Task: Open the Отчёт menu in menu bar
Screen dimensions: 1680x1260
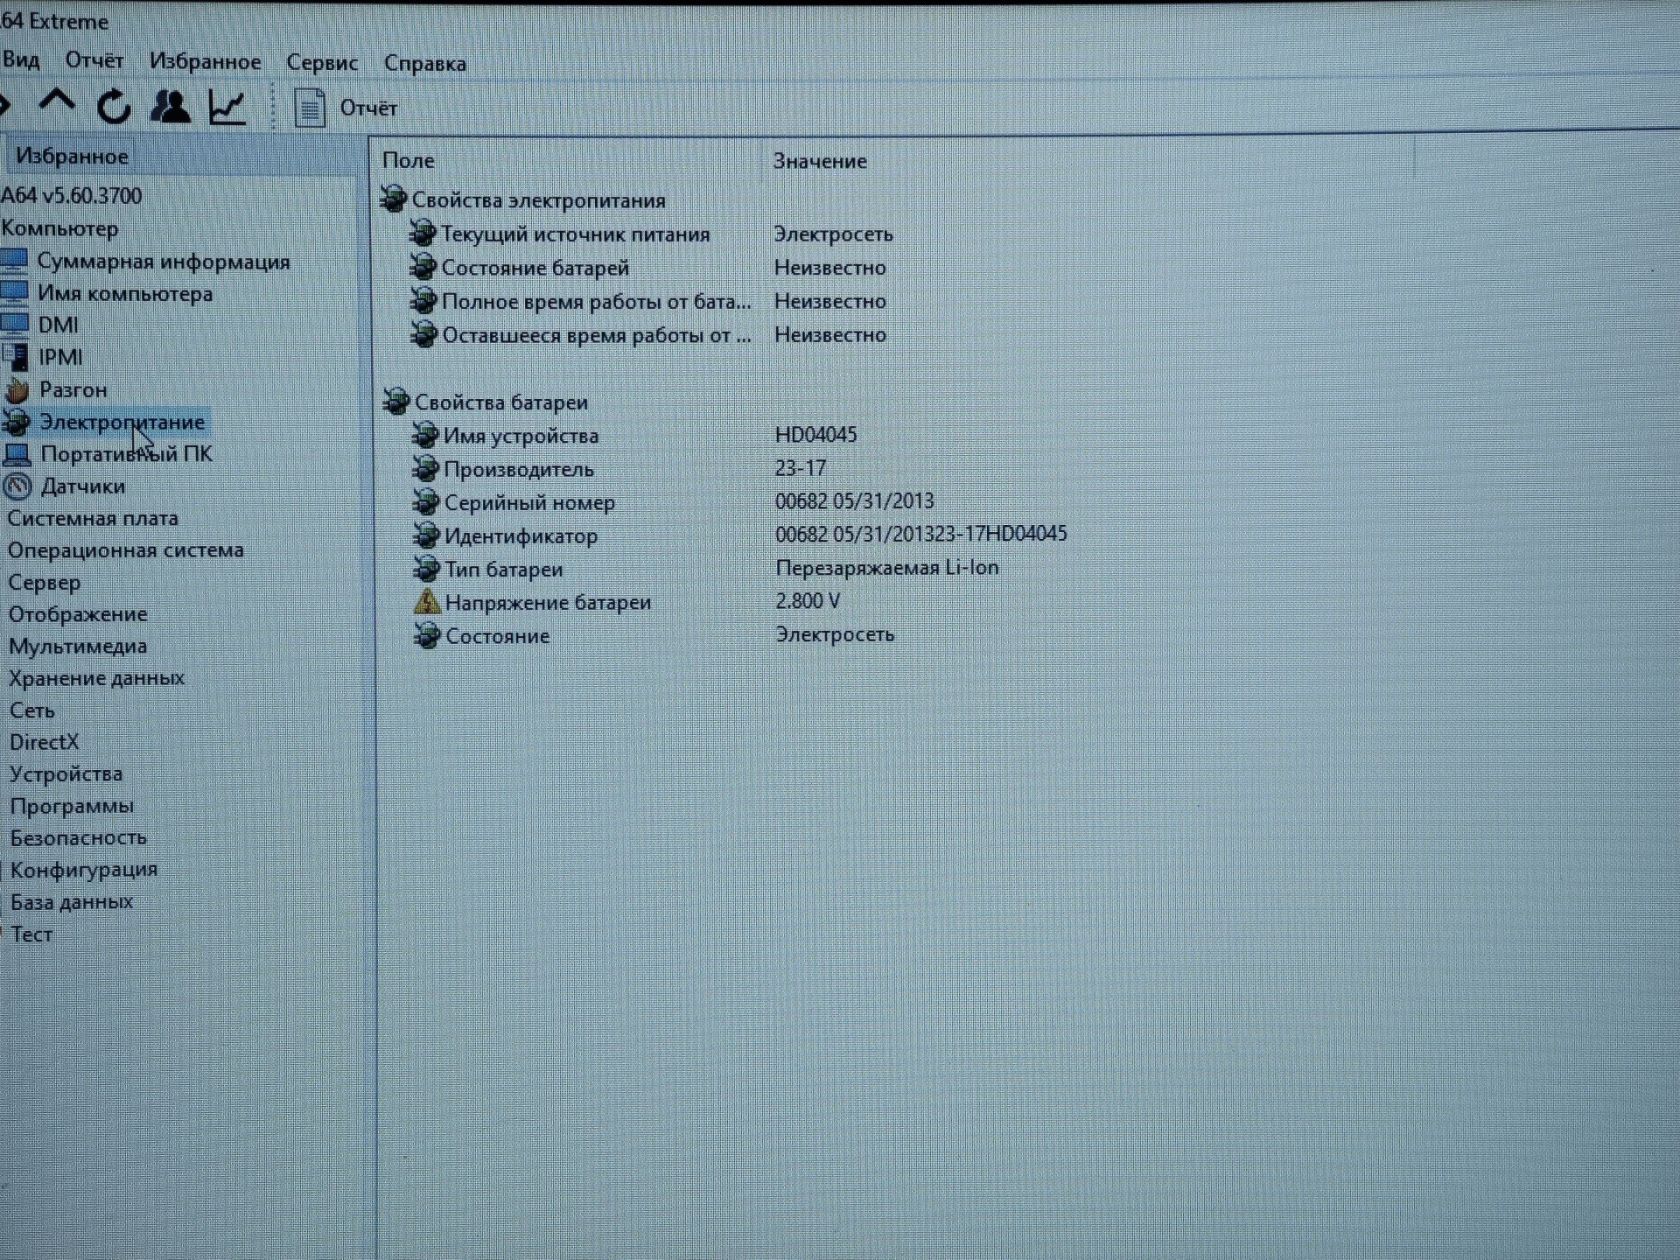Action: point(94,61)
